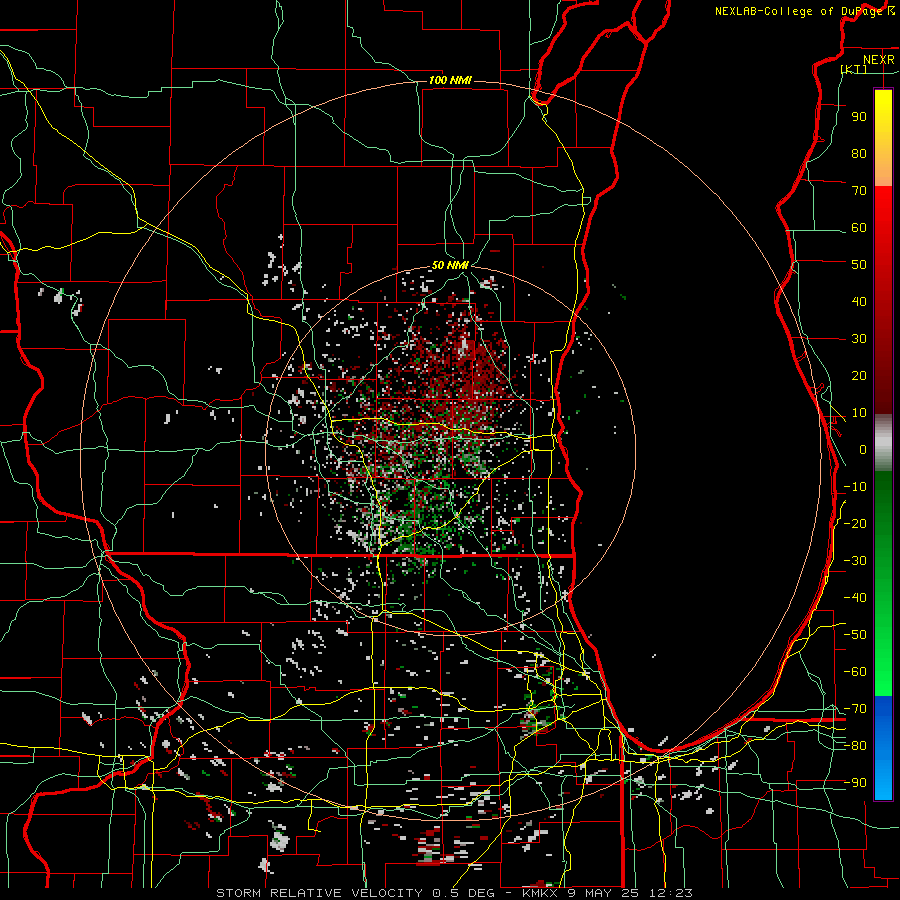The height and width of the screenshot is (900, 900).
Task: Click the 20 value on the velocity scale
Action: pos(859,376)
